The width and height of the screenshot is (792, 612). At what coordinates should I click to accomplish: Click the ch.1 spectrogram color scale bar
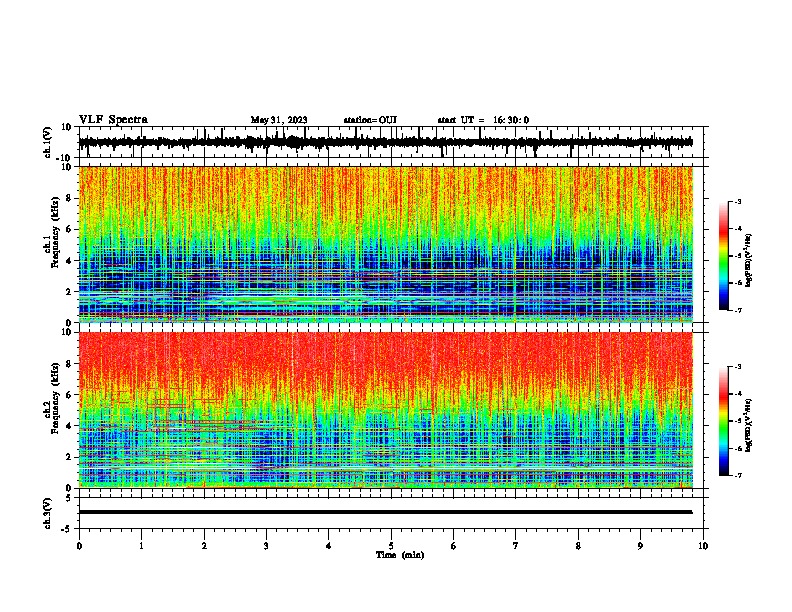point(723,256)
